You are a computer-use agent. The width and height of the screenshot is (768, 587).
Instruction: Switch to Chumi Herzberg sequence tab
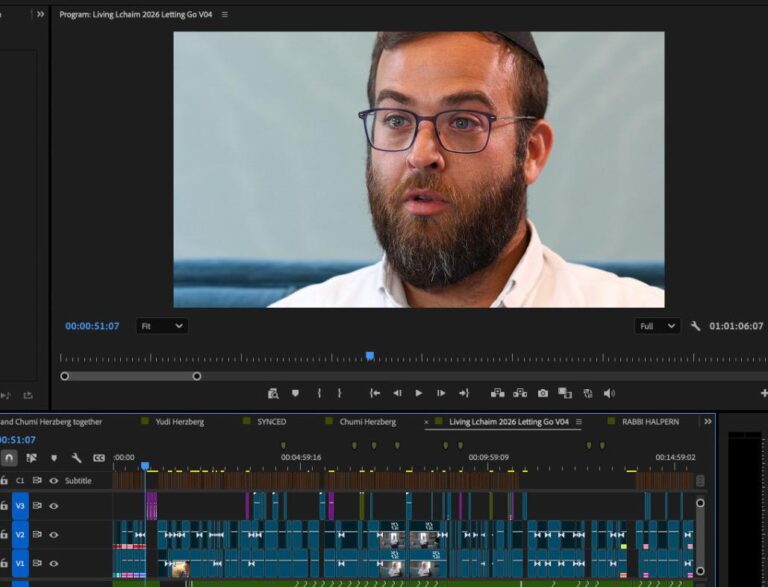coord(368,422)
